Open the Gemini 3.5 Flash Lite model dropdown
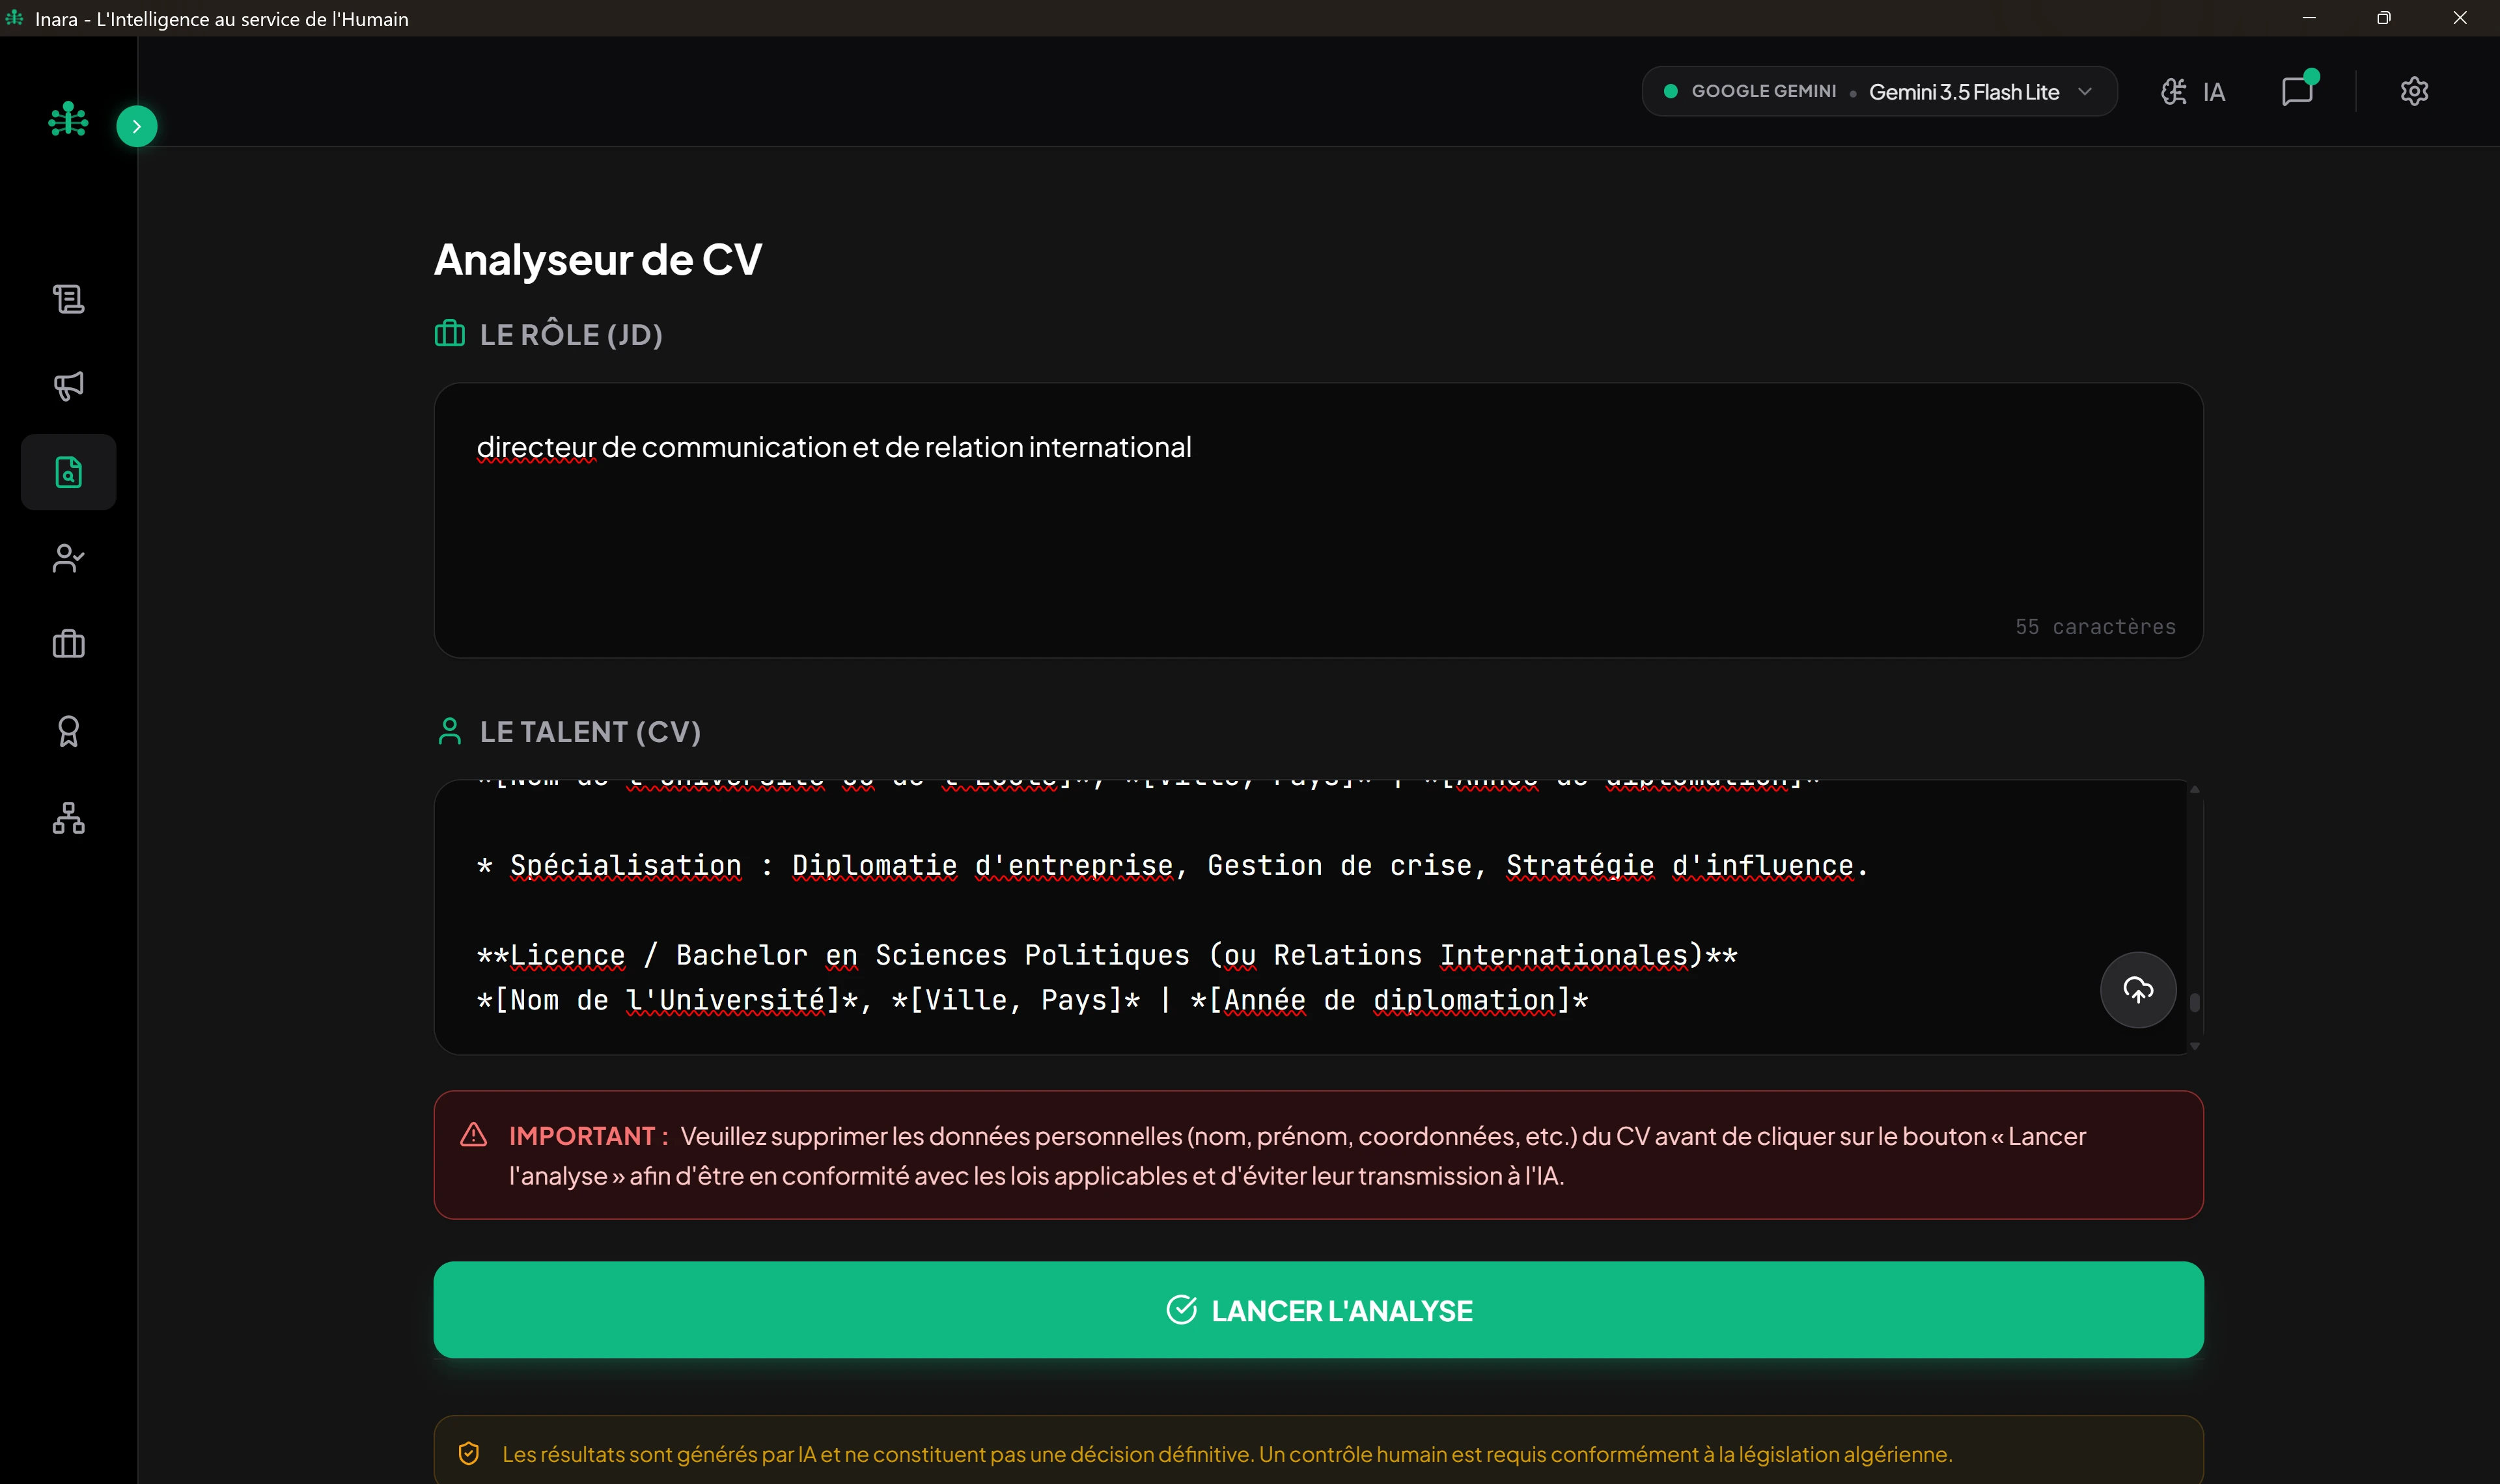 coord(1879,91)
